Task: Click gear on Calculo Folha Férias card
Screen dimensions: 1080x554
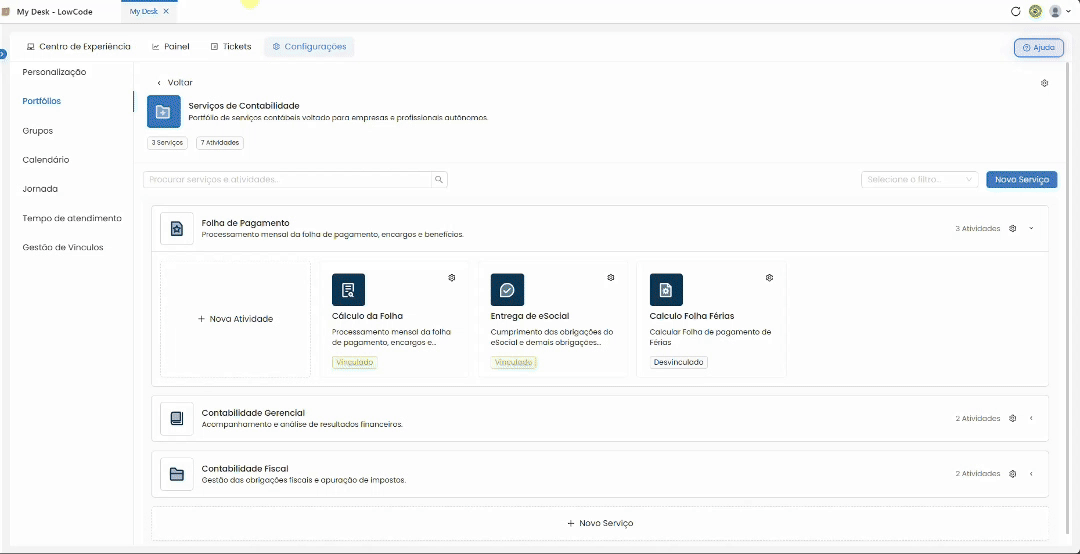Action: (x=769, y=278)
